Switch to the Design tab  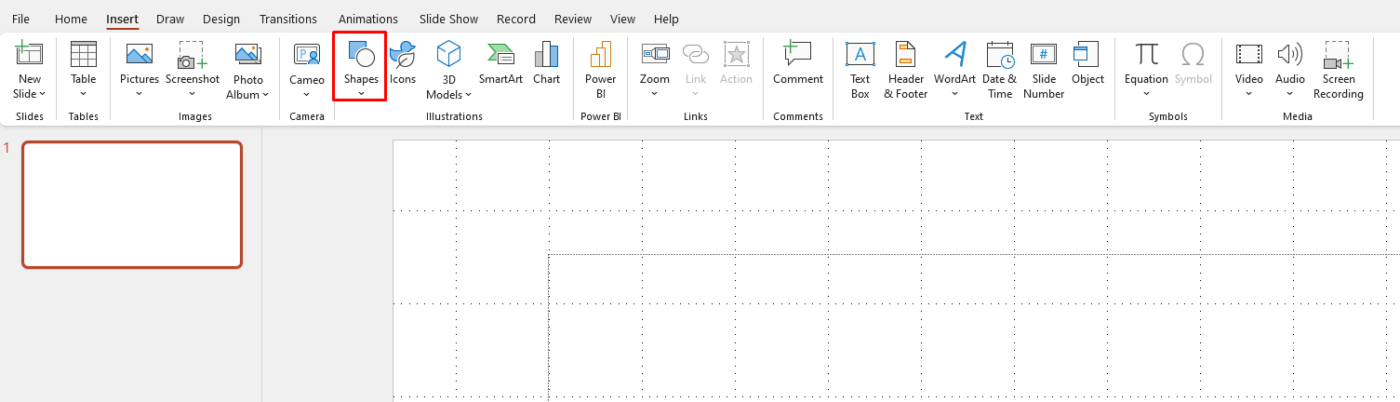[x=221, y=19]
